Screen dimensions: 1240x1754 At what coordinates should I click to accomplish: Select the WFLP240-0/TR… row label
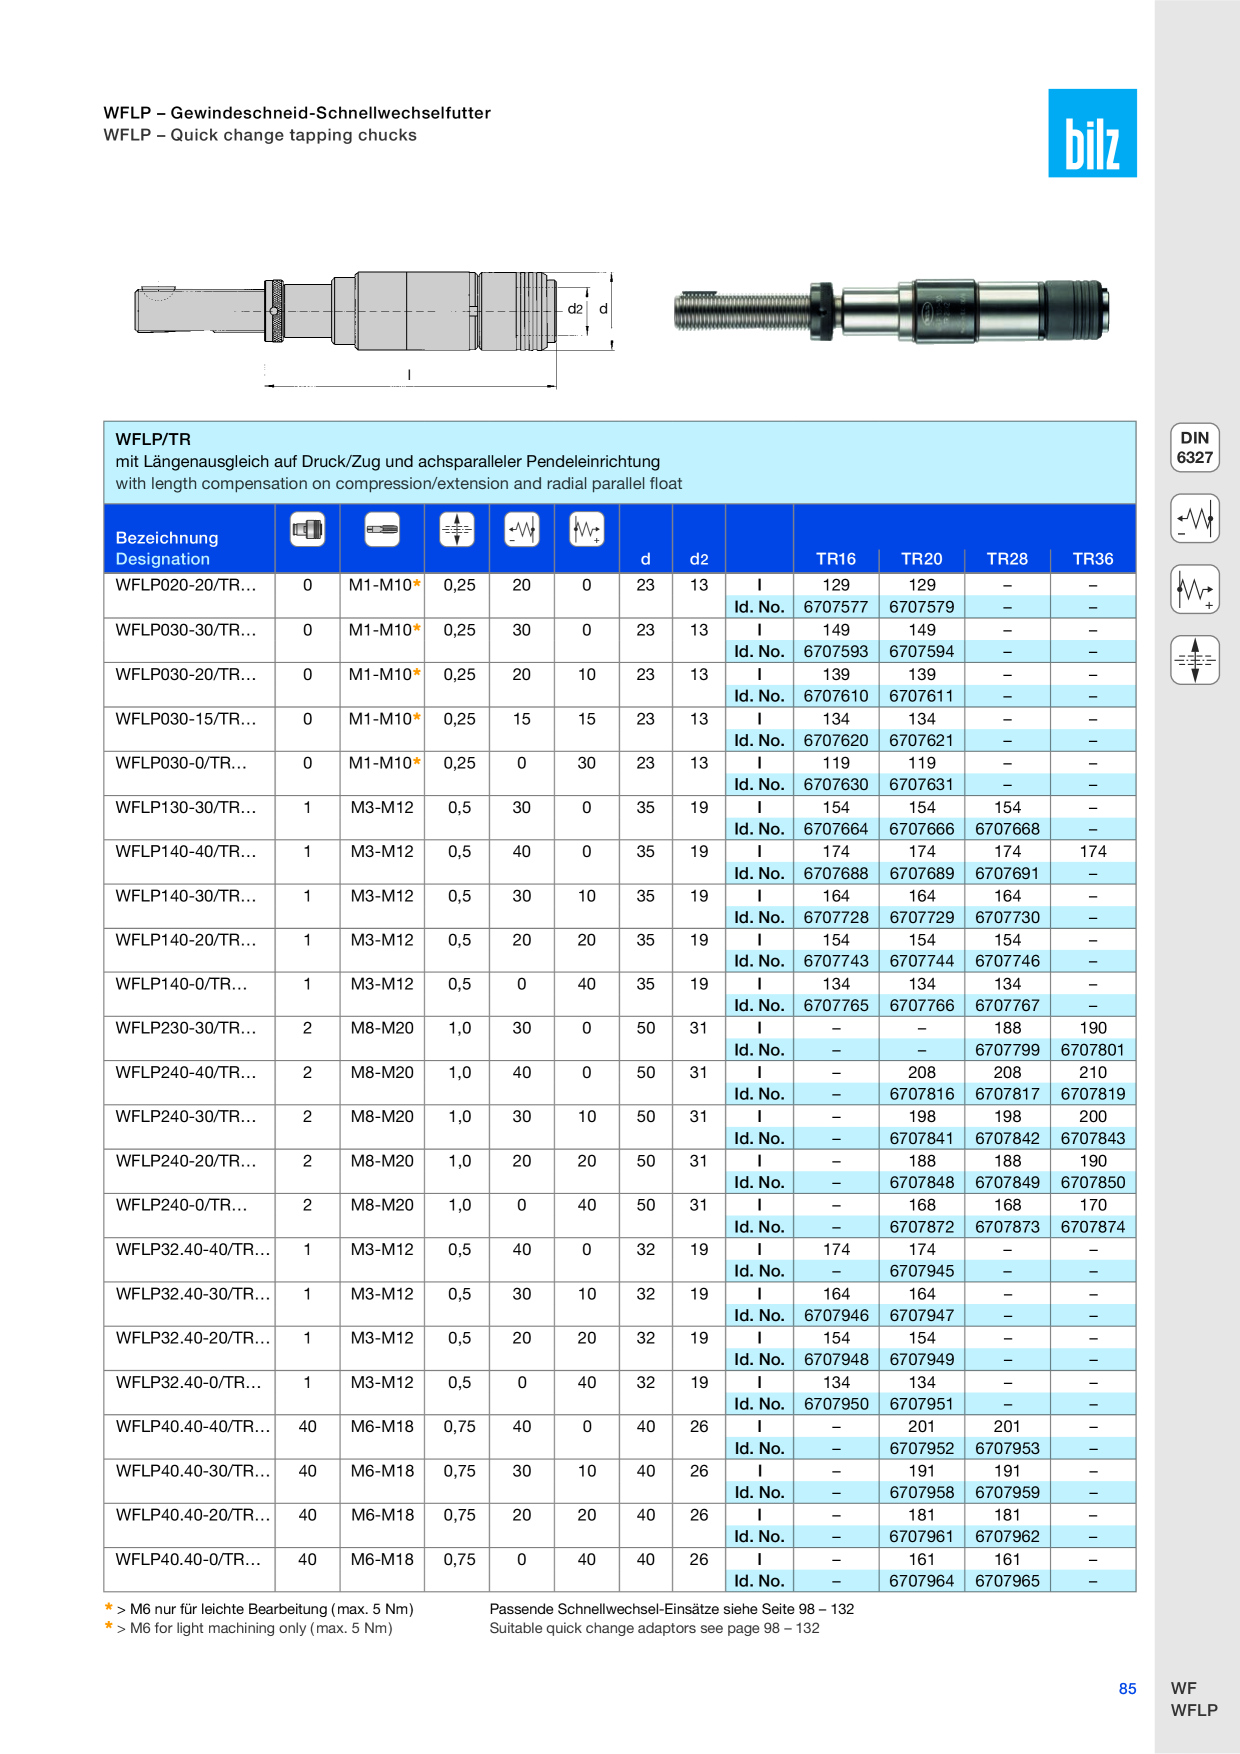[181, 1205]
